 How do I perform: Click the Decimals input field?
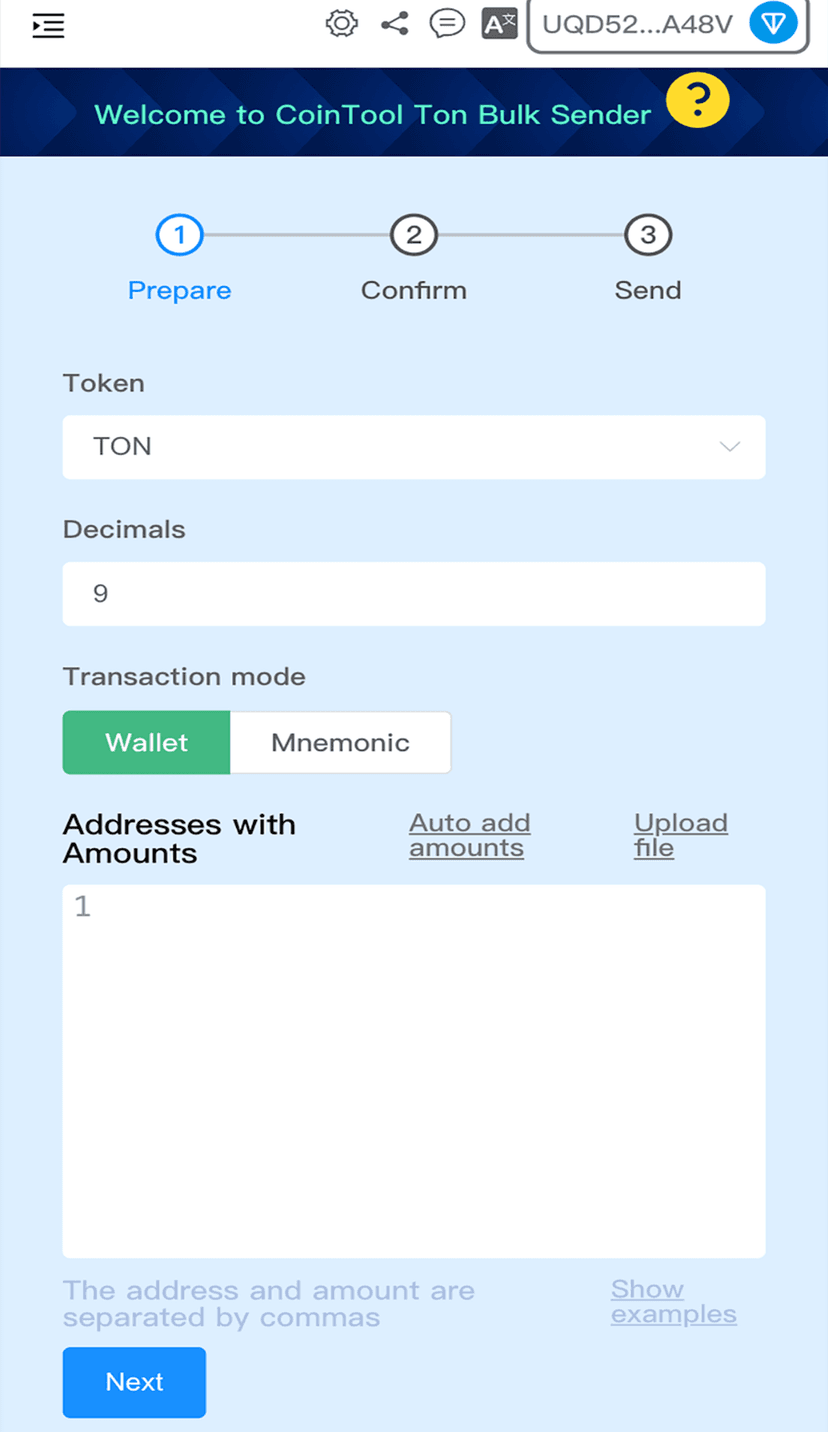pyautogui.click(x=413, y=594)
